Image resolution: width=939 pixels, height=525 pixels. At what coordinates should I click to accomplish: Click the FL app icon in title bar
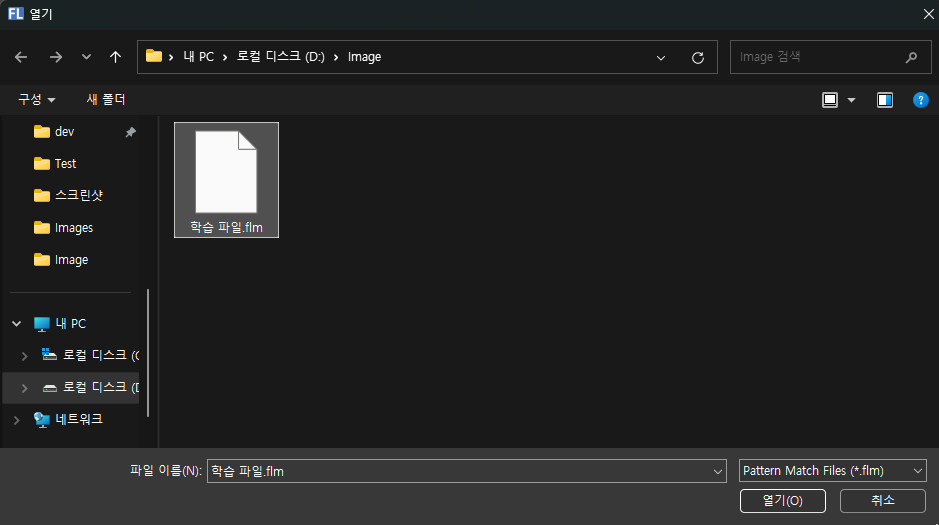pos(16,13)
